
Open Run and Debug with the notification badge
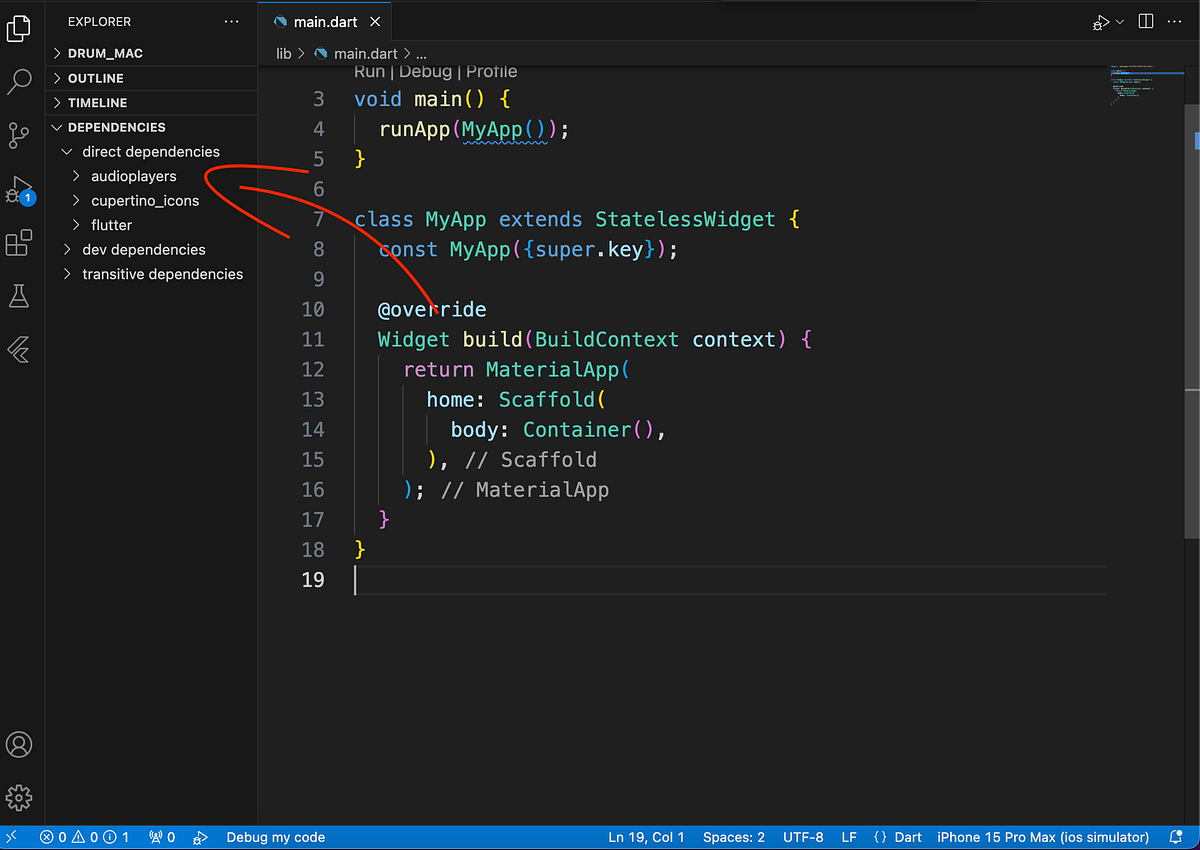pos(20,188)
